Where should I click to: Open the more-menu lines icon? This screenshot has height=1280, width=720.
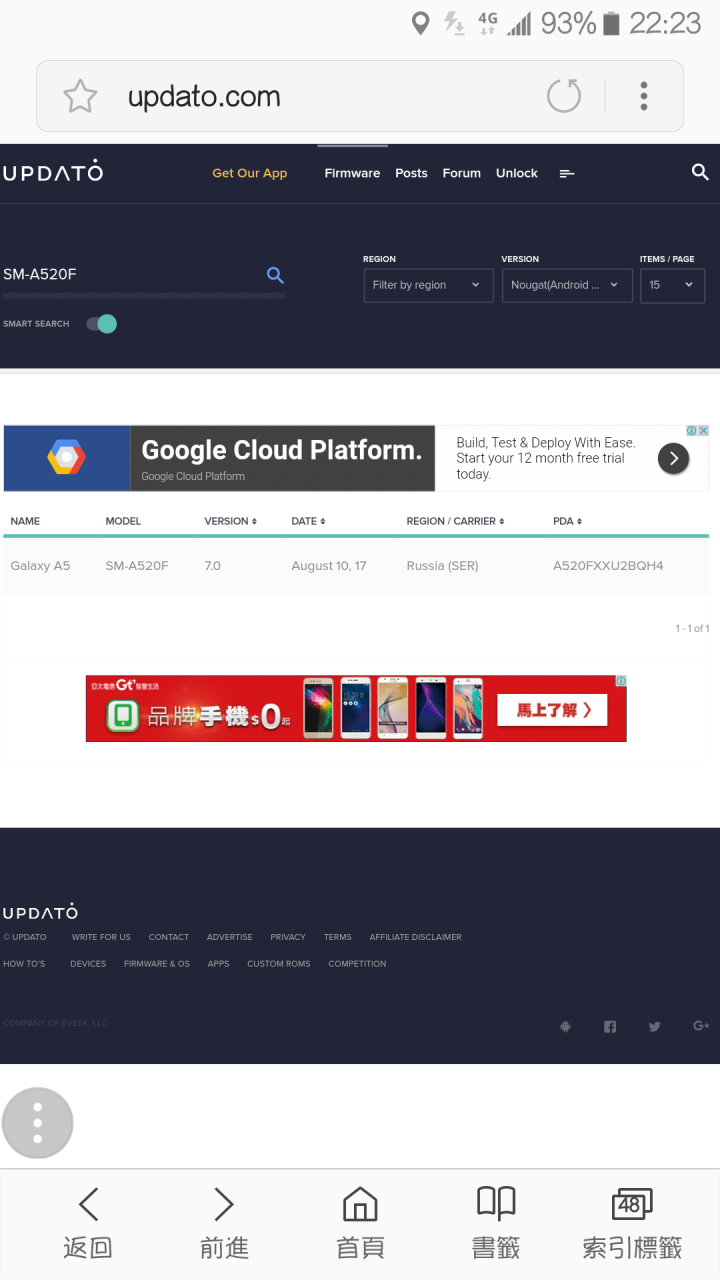coord(567,174)
